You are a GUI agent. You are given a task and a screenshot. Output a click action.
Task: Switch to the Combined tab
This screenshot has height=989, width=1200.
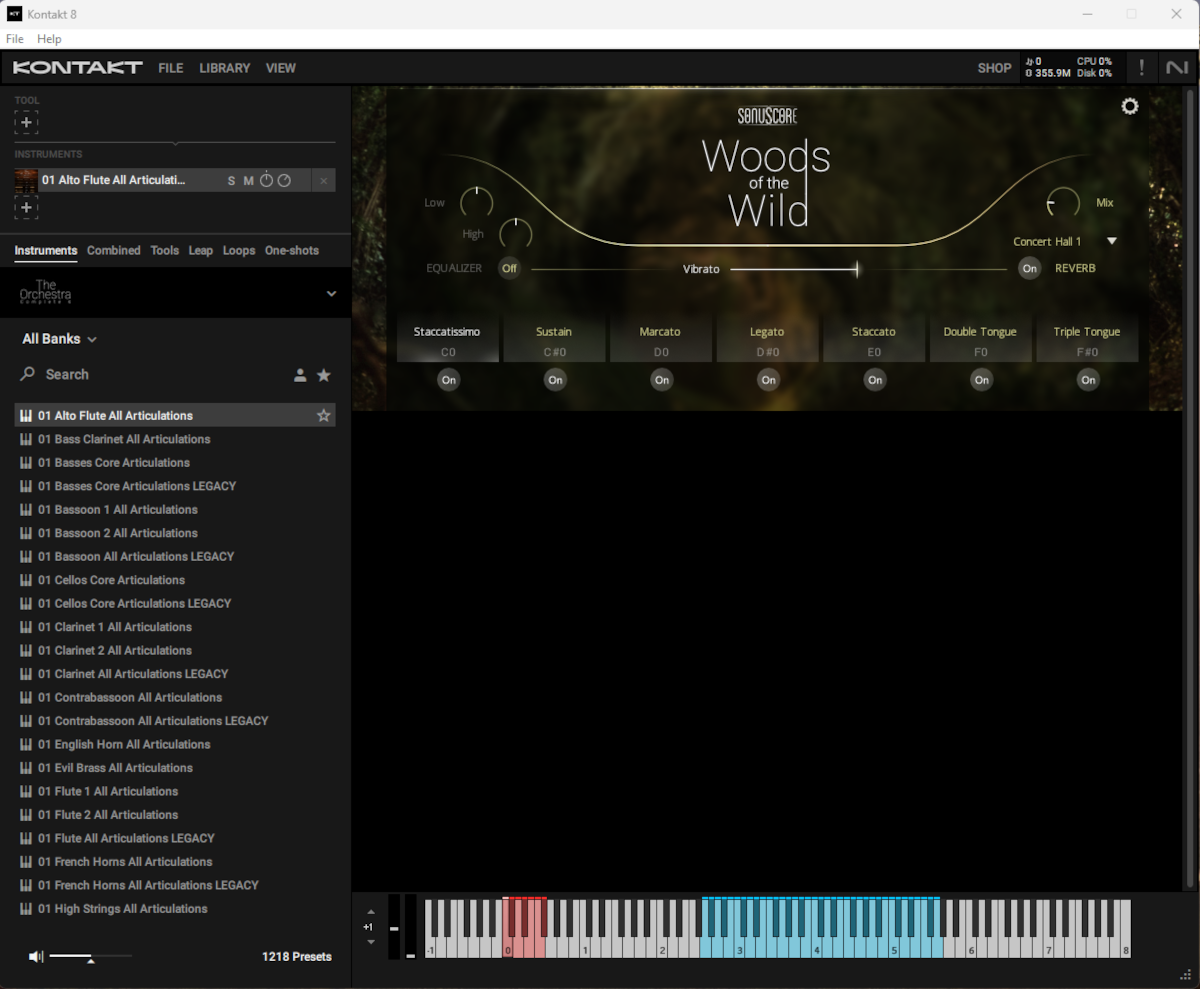[114, 250]
